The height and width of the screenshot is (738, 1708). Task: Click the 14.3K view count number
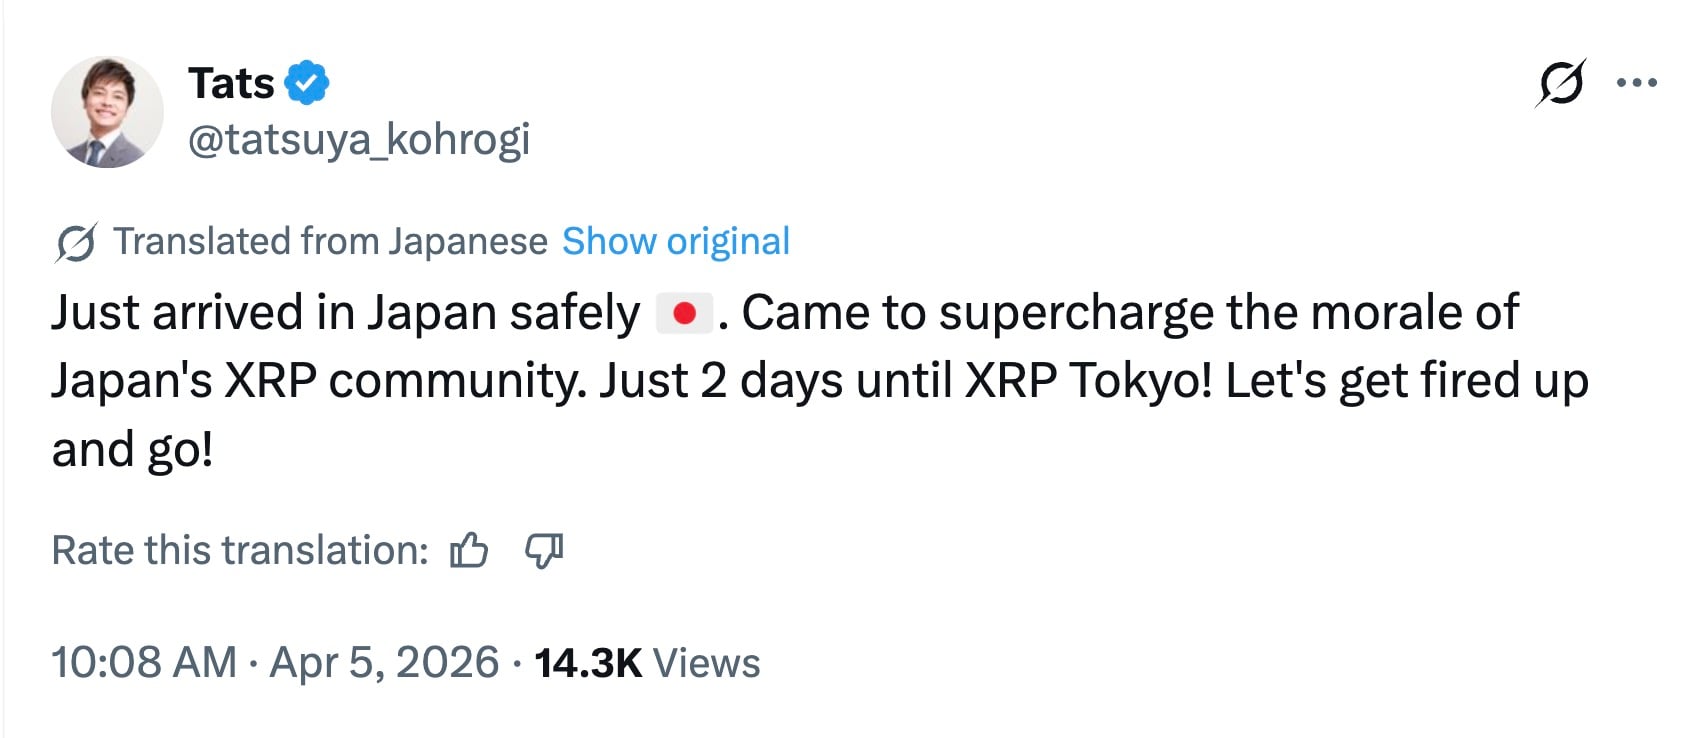click(x=588, y=663)
